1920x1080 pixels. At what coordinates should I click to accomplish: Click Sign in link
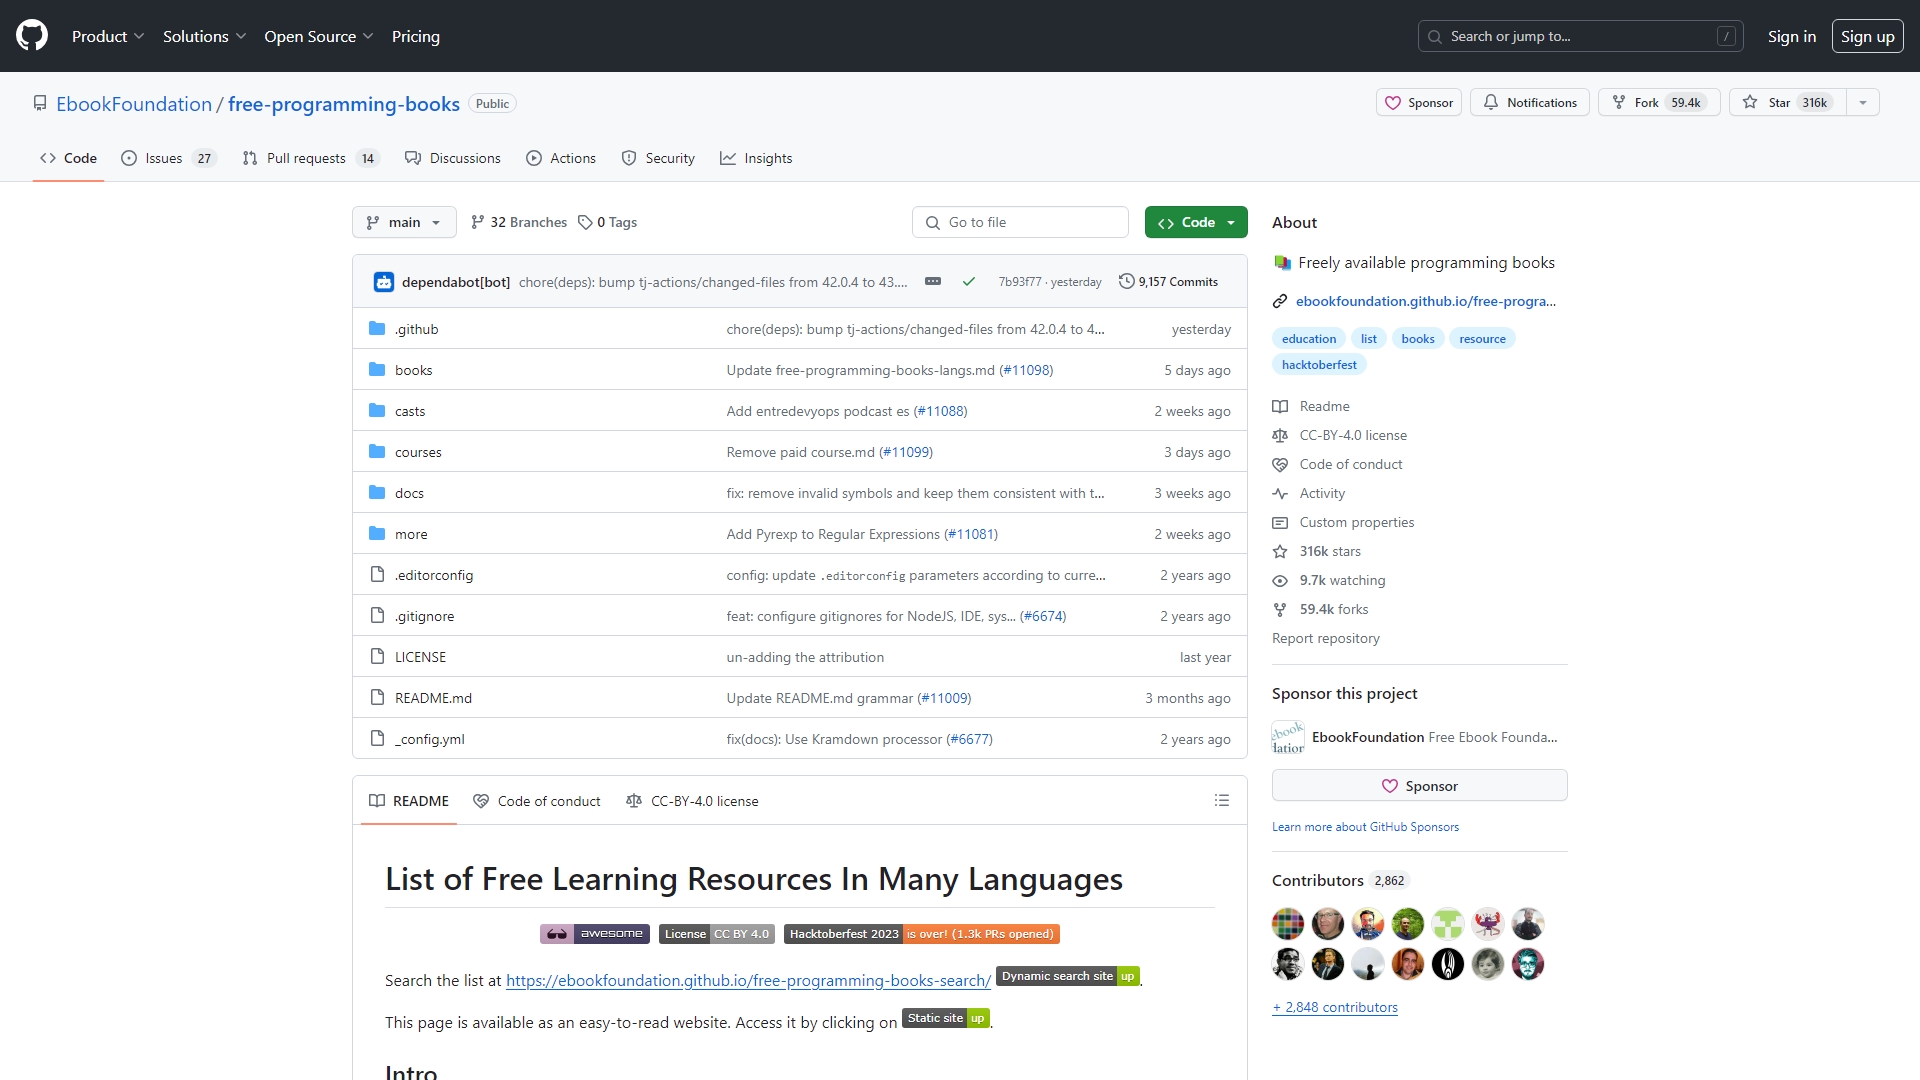(1792, 36)
